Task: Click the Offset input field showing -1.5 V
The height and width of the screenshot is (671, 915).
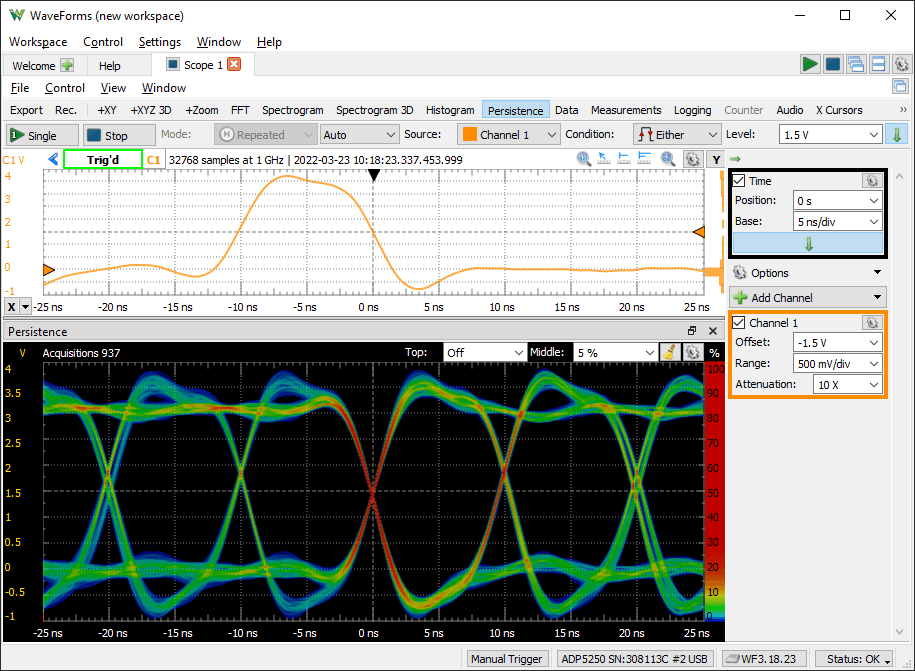Action: (838, 342)
